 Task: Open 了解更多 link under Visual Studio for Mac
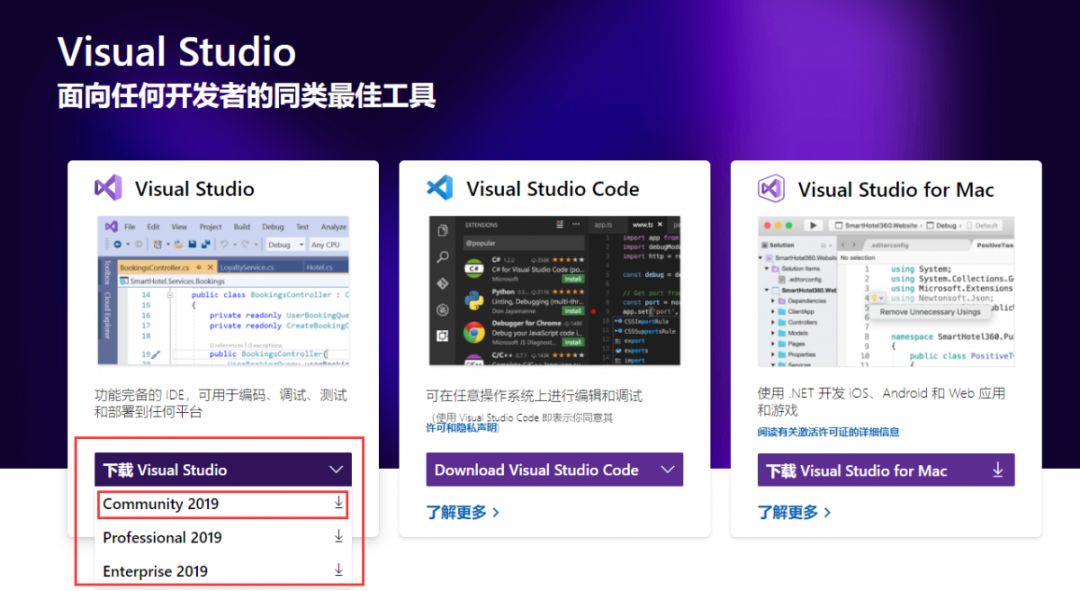click(794, 512)
